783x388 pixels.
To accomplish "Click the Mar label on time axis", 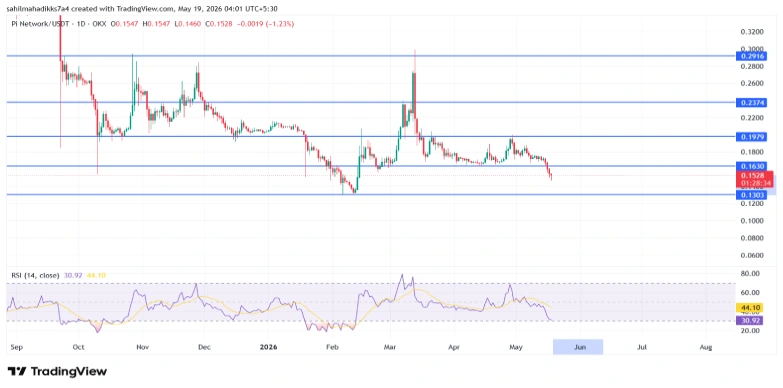I will pos(390,346).
